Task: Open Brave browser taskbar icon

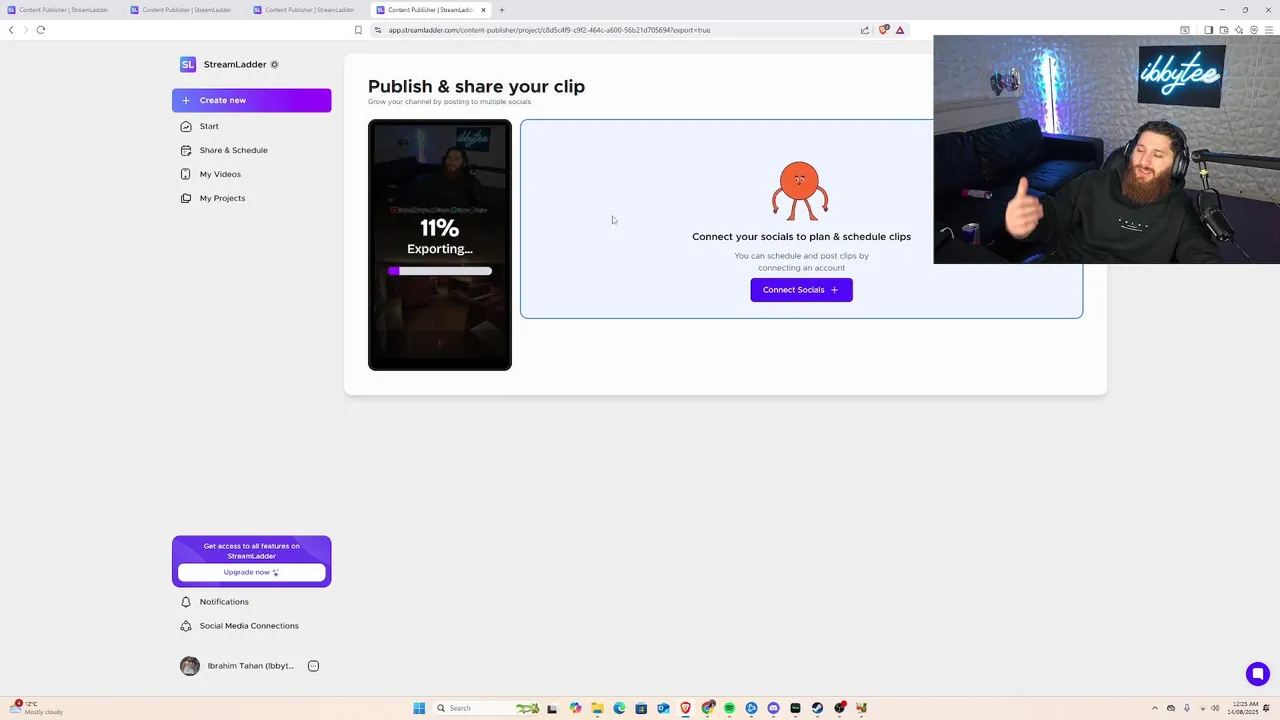Action: [685, 708]
